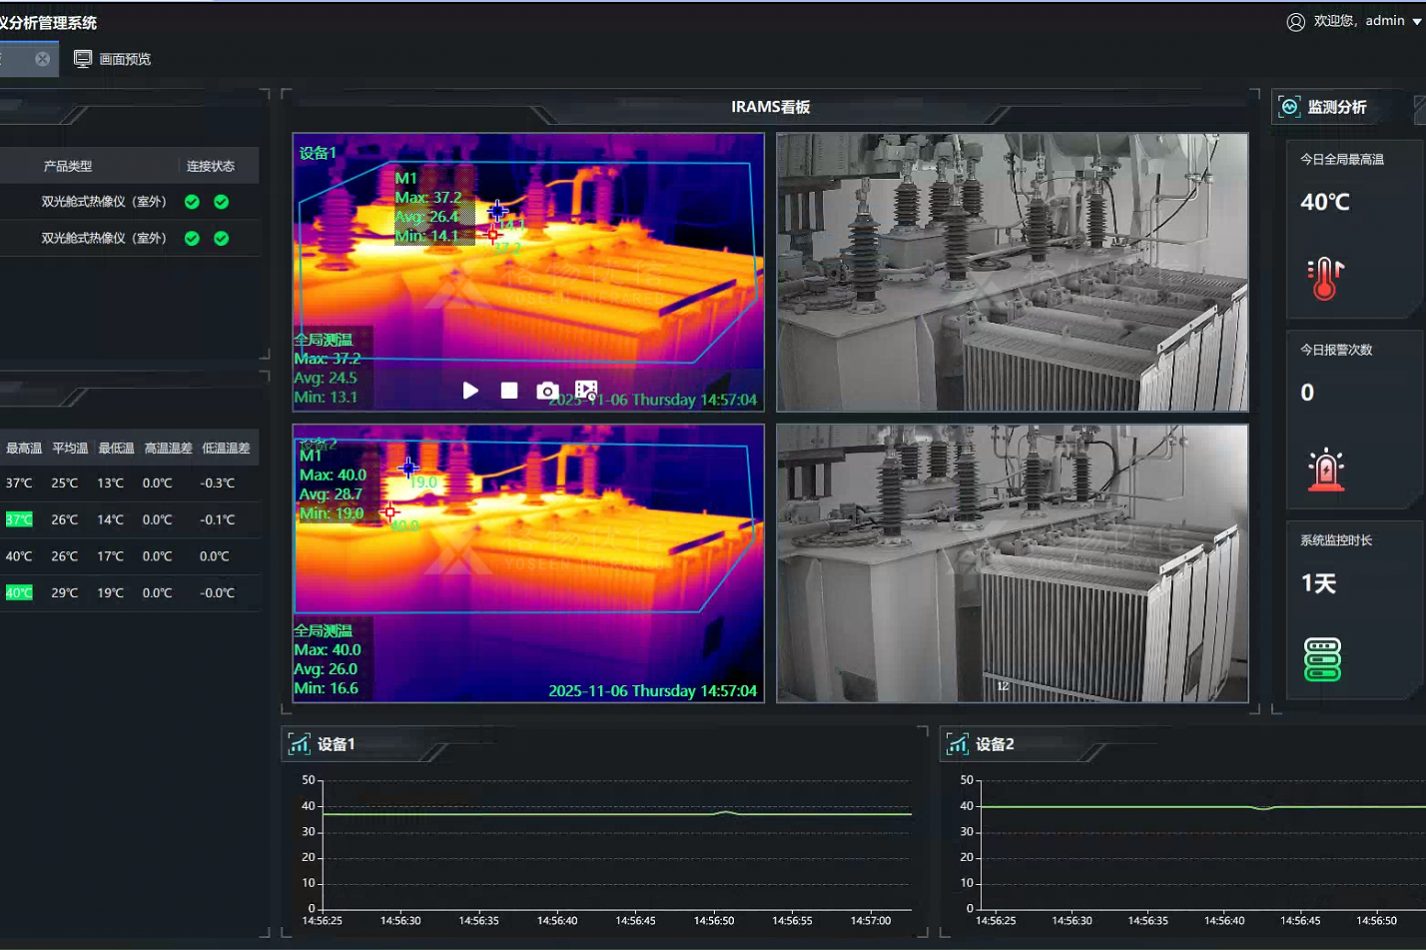Click the chart icon beside 设备1 graph title

point(299,744)
